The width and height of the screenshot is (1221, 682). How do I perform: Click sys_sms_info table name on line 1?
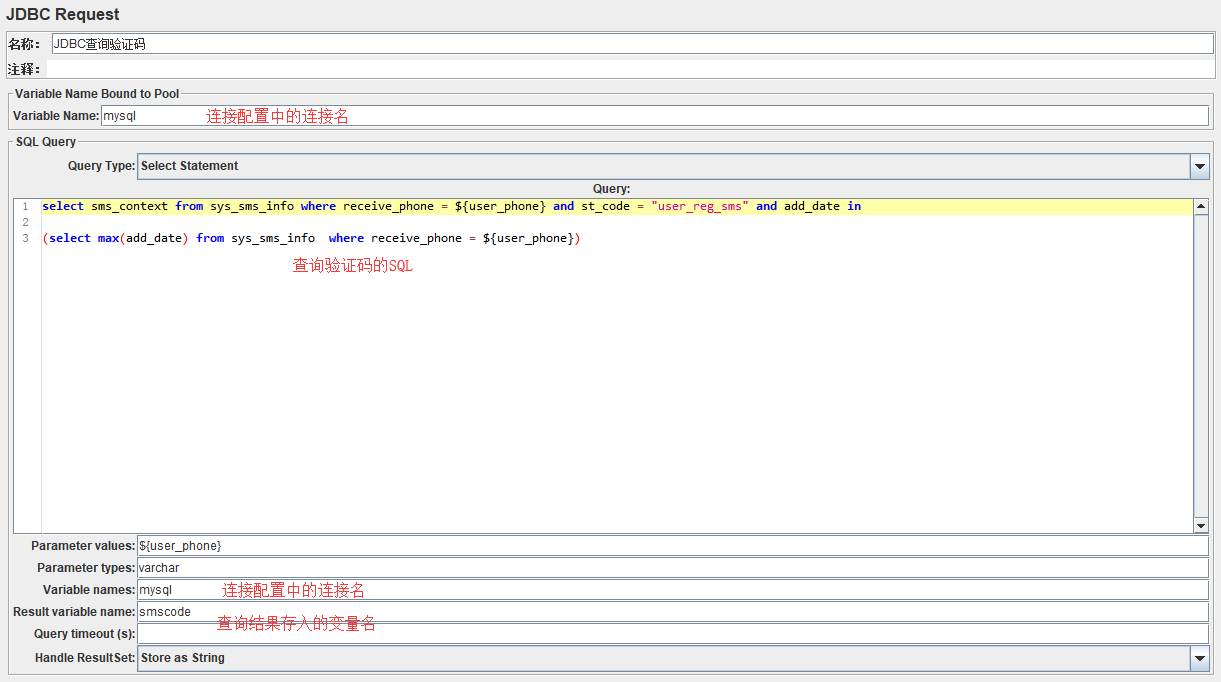(x=252, y=206)
